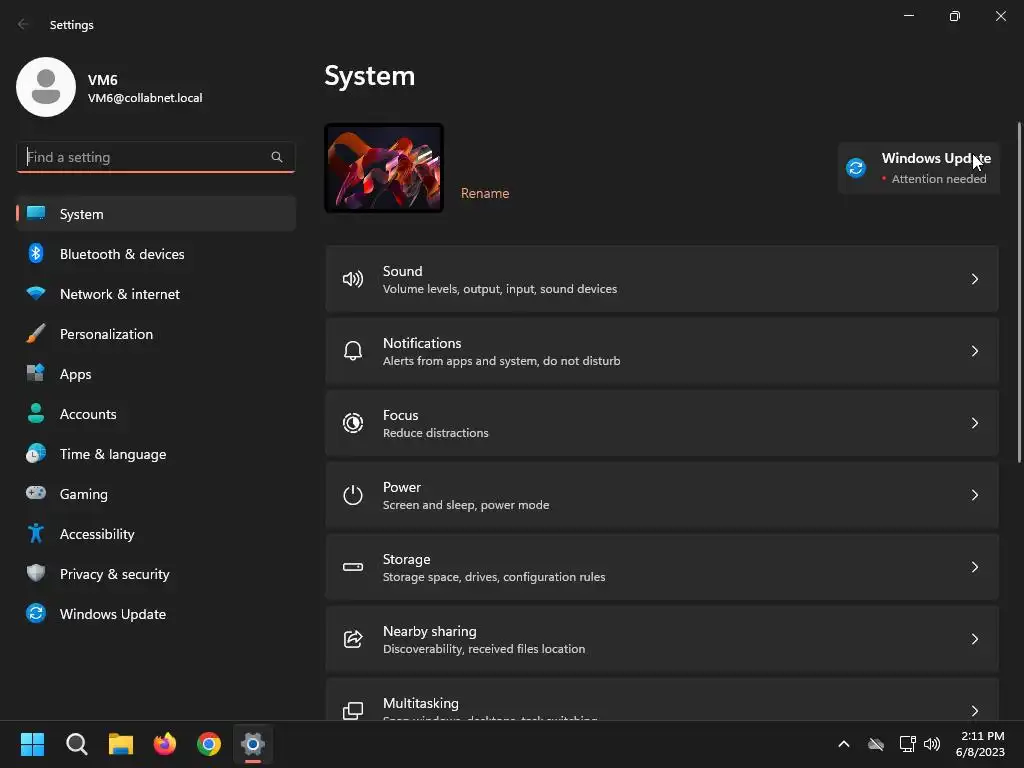Image resolution: width=1024 pixels, height=768 pixels.
Task: Open Notifications alerts settings
Action: [x=662, y=351]
